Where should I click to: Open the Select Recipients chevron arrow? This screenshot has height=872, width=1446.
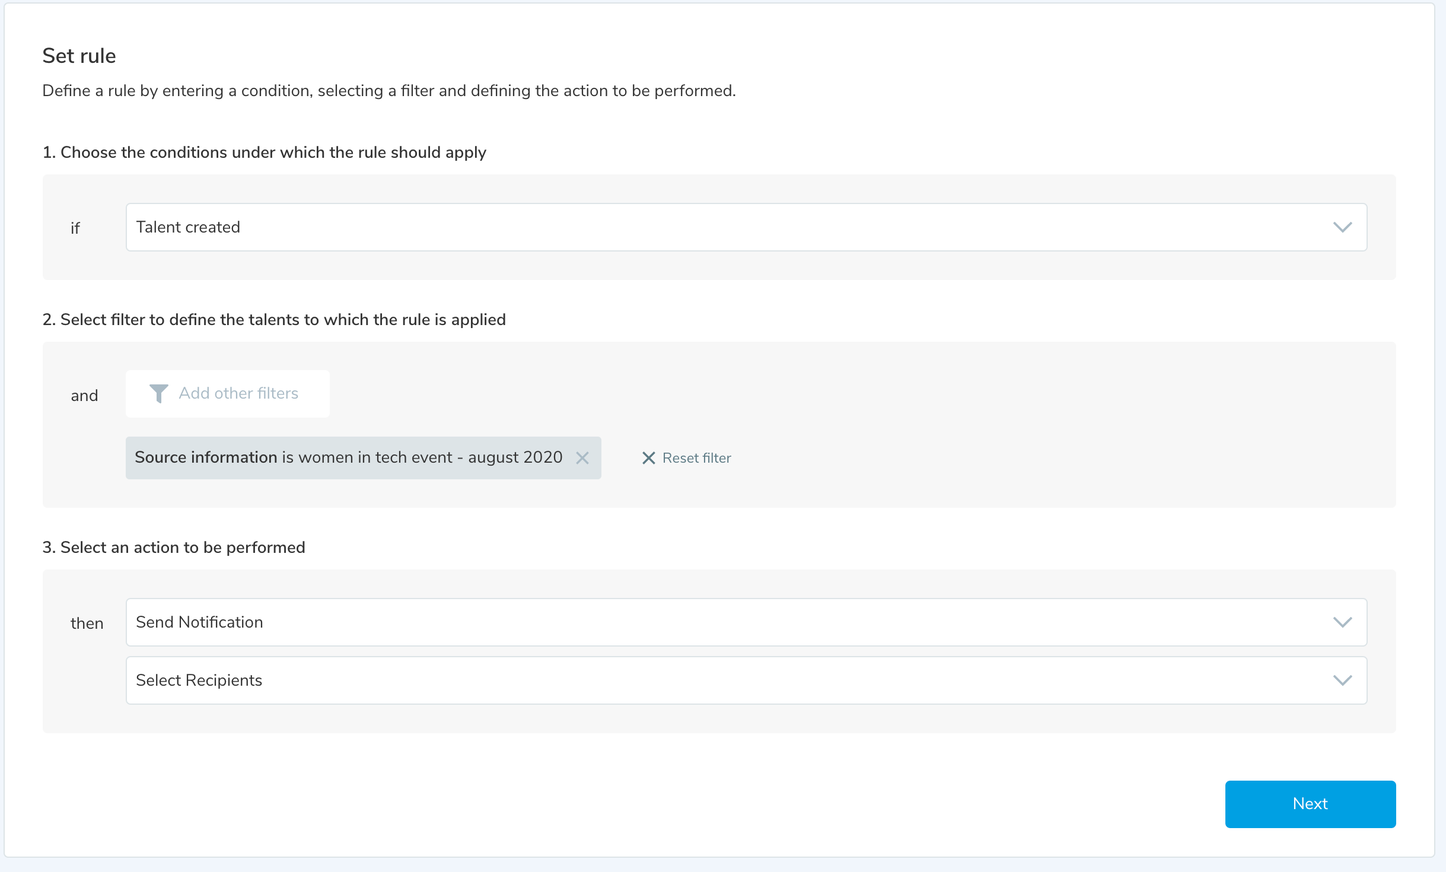coord(1342,680)
